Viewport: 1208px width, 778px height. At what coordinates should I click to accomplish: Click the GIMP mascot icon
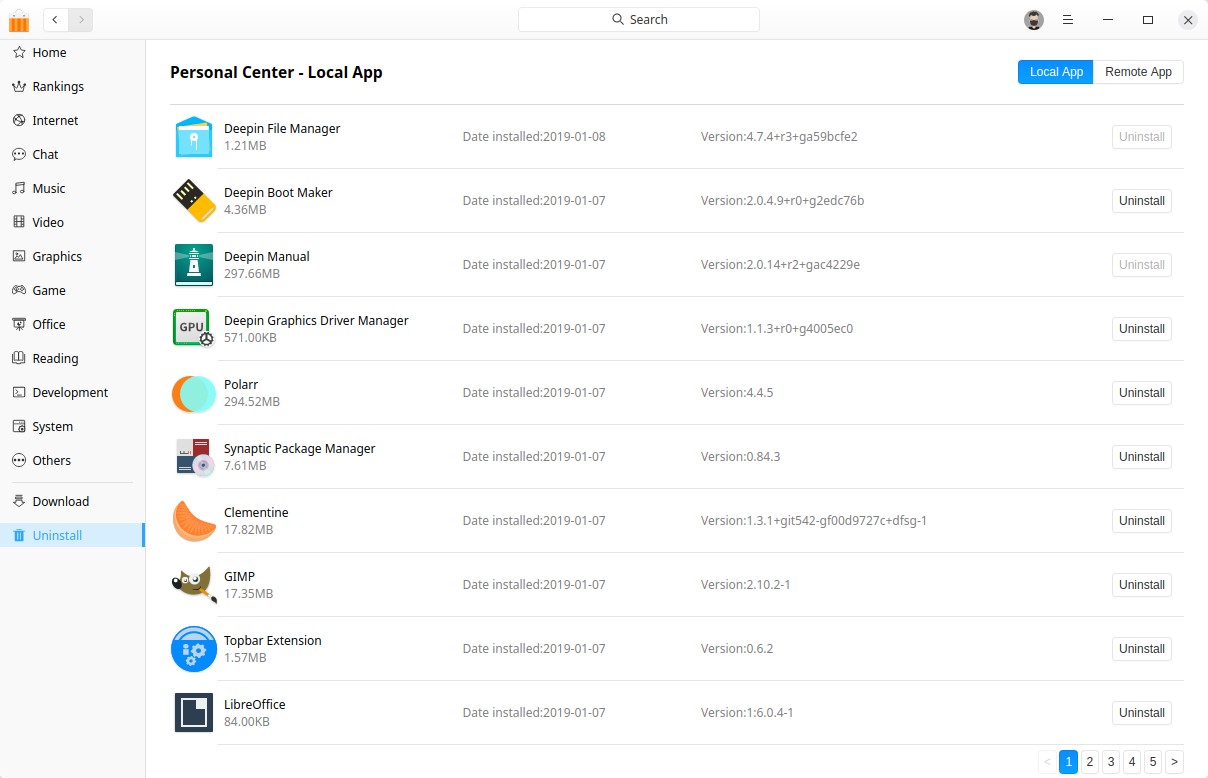[x=194, y=585]
